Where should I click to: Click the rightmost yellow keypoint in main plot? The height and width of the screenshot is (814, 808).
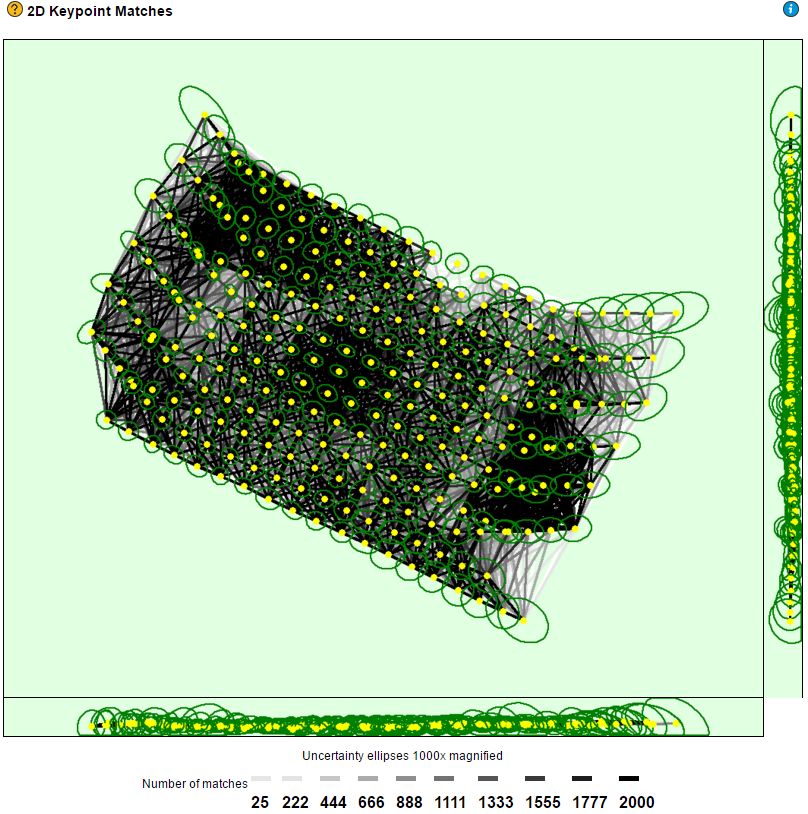[676, 313]
